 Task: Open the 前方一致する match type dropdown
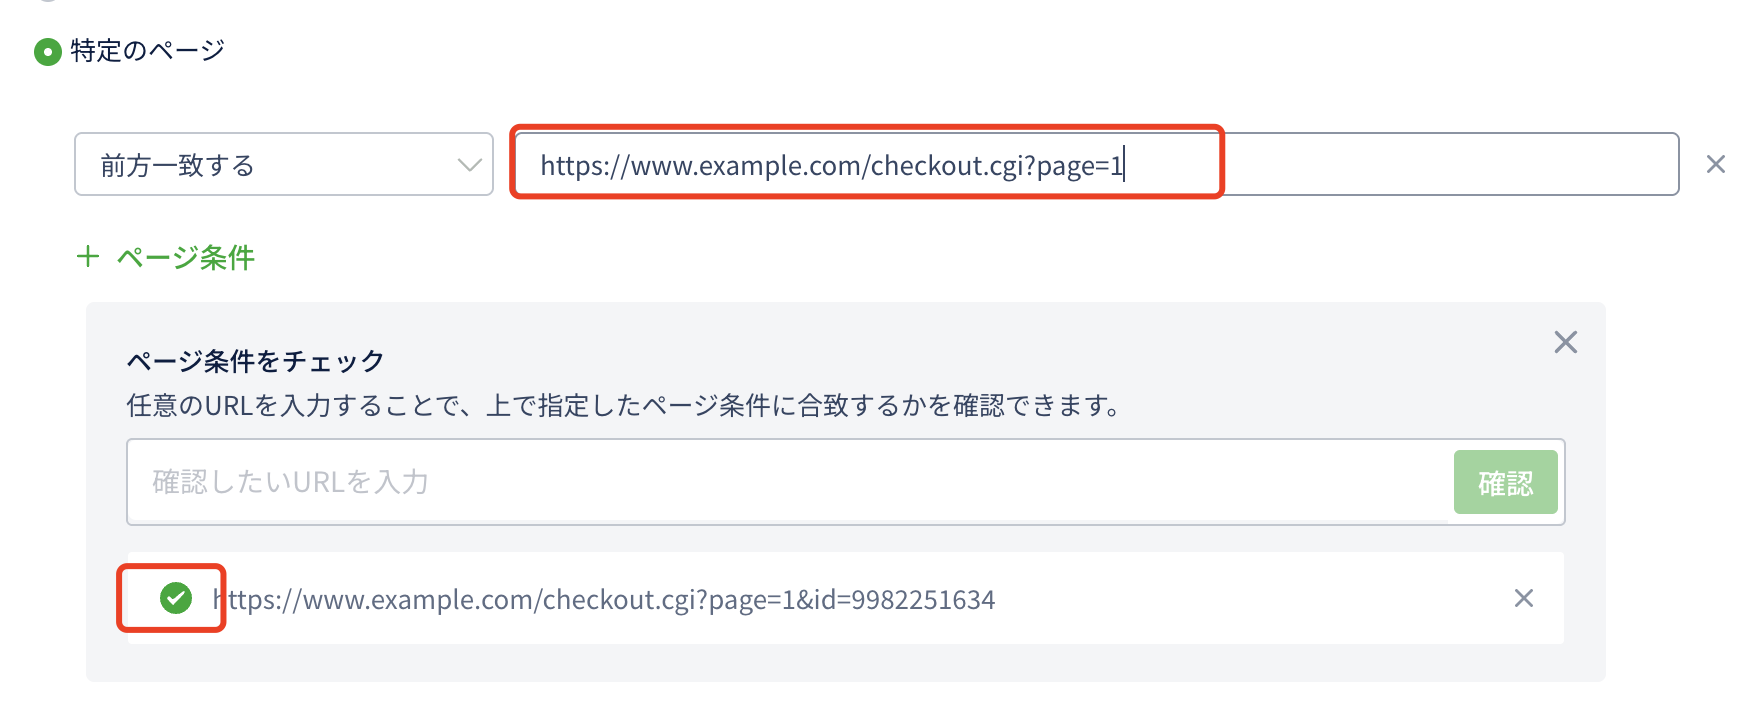tap(284, 164)
